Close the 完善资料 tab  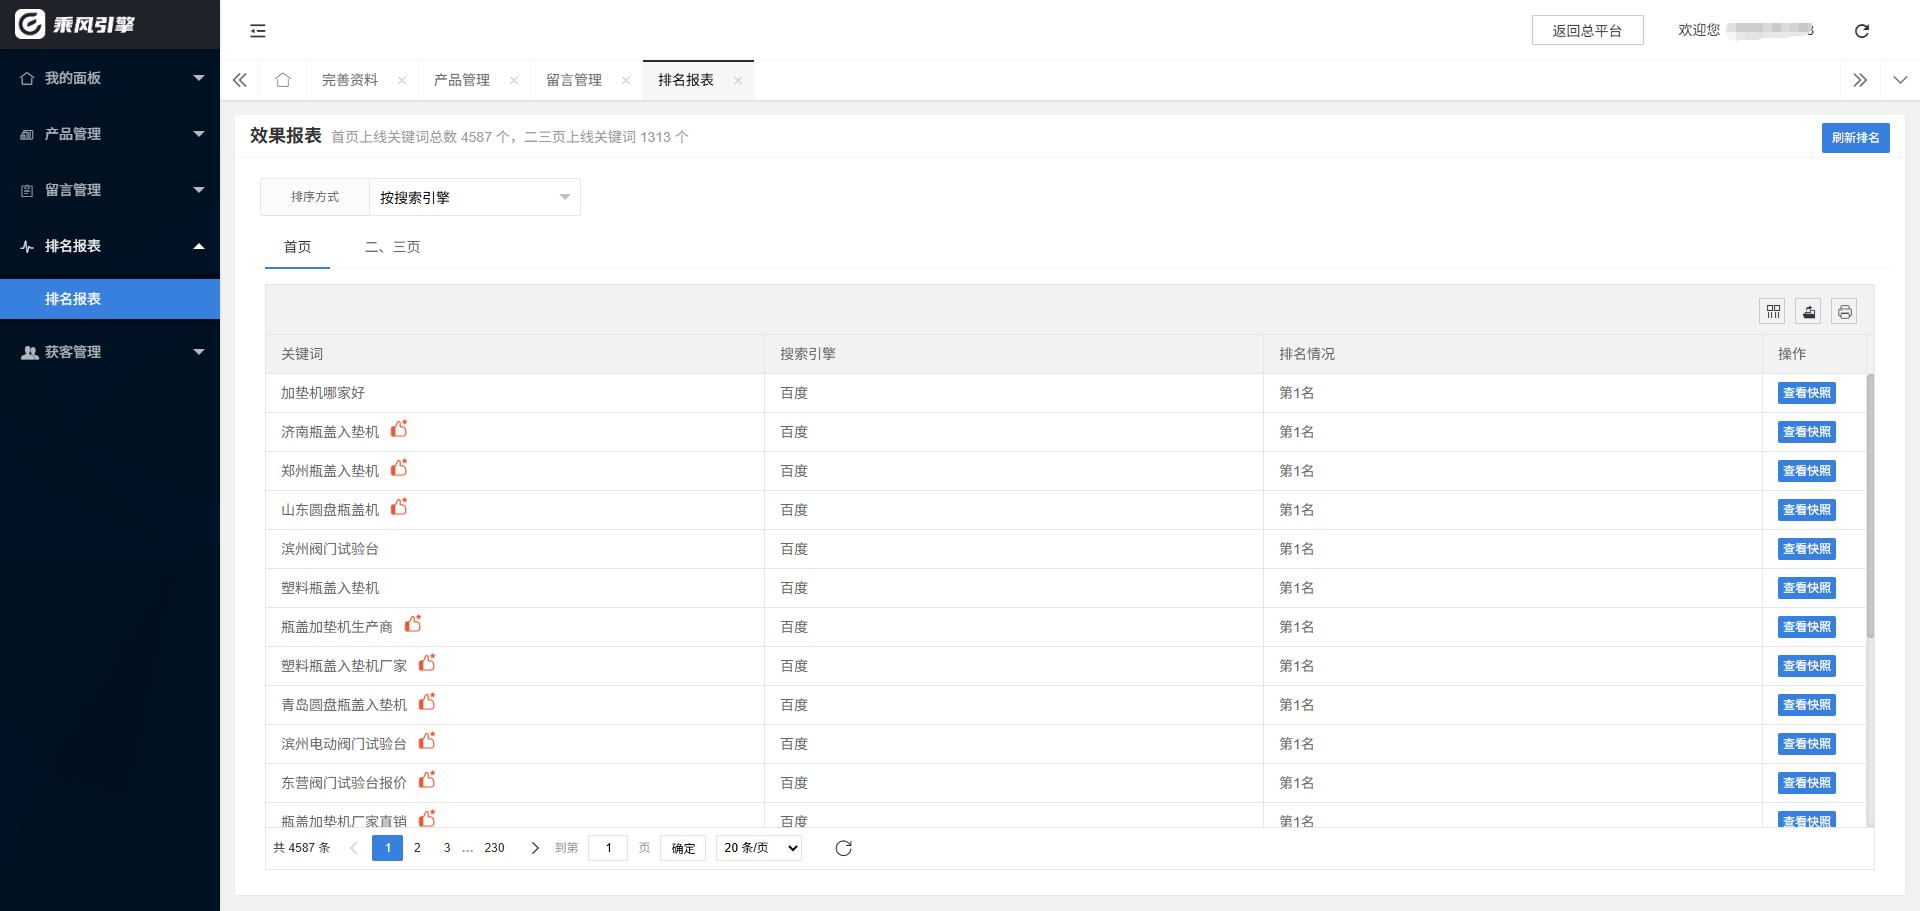[x=402, y=81]
